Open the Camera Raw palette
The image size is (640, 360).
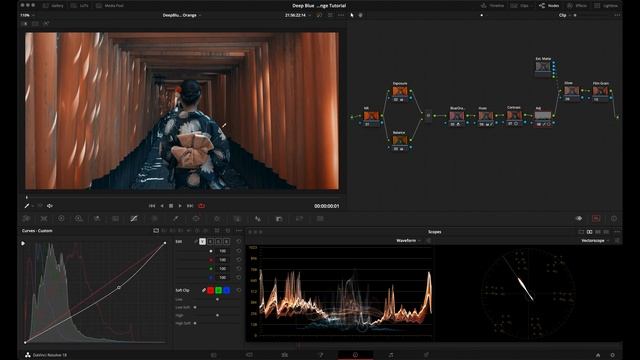tap(27, 219)
